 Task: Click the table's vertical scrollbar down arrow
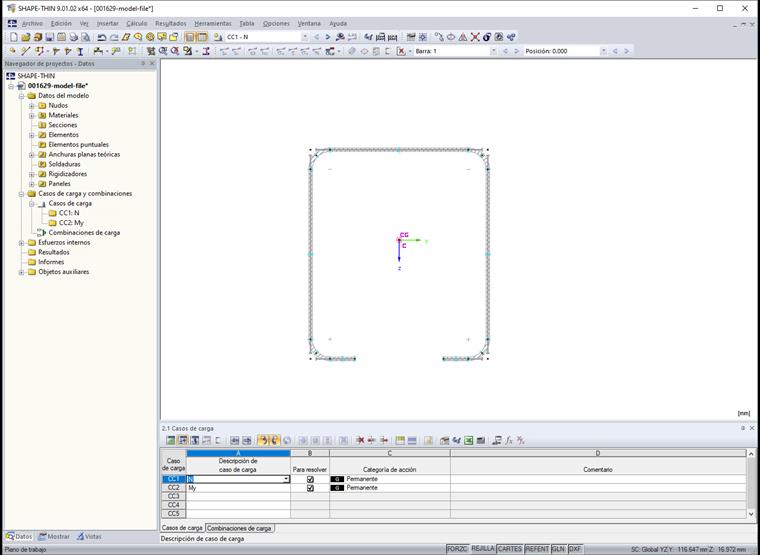(751, 514)
